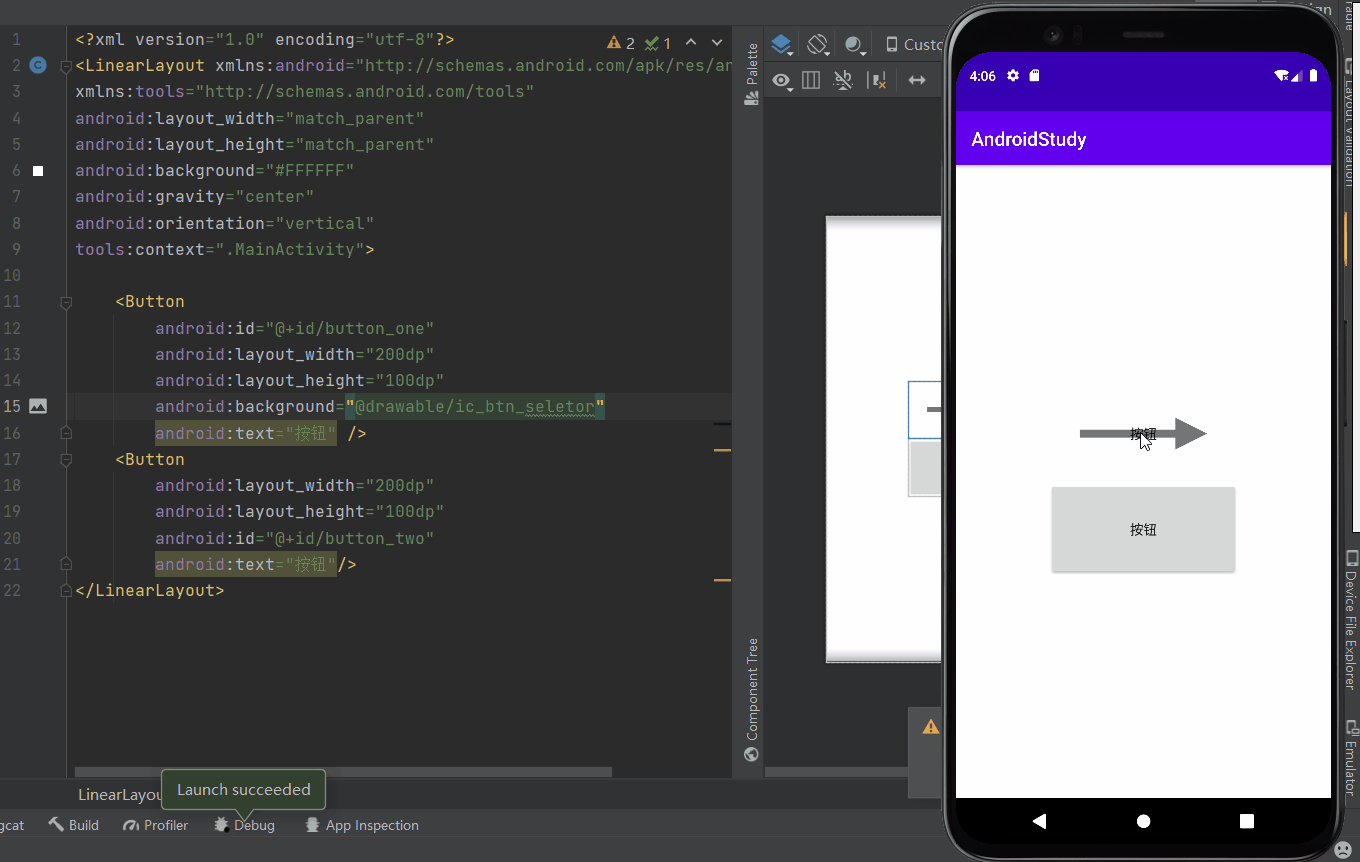
Task: Open the night mode theme dropdown
Action: tap(855, 45)
